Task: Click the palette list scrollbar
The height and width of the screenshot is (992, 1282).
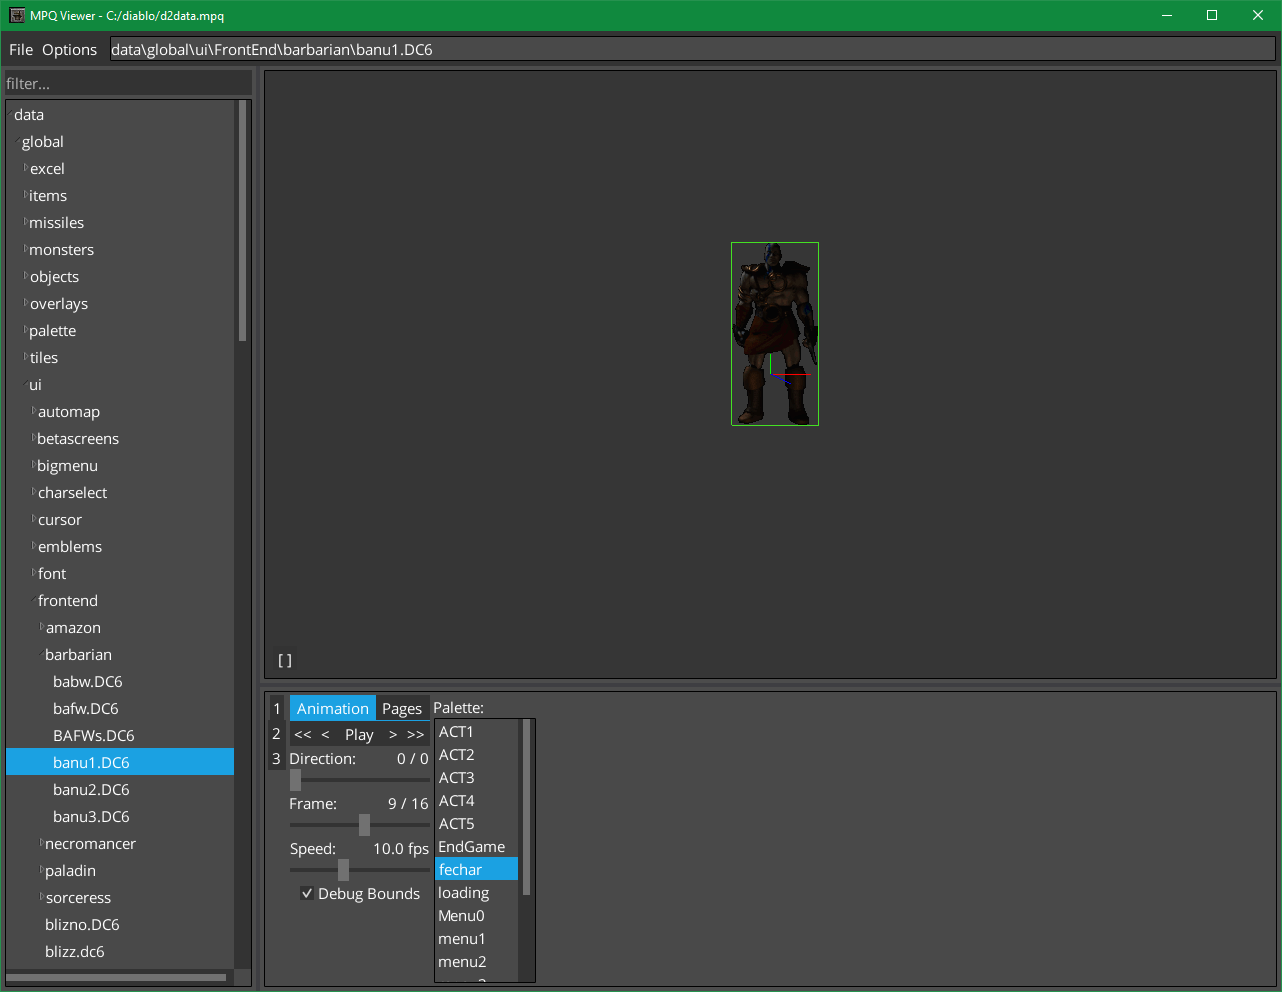Action: coord(526,808)
